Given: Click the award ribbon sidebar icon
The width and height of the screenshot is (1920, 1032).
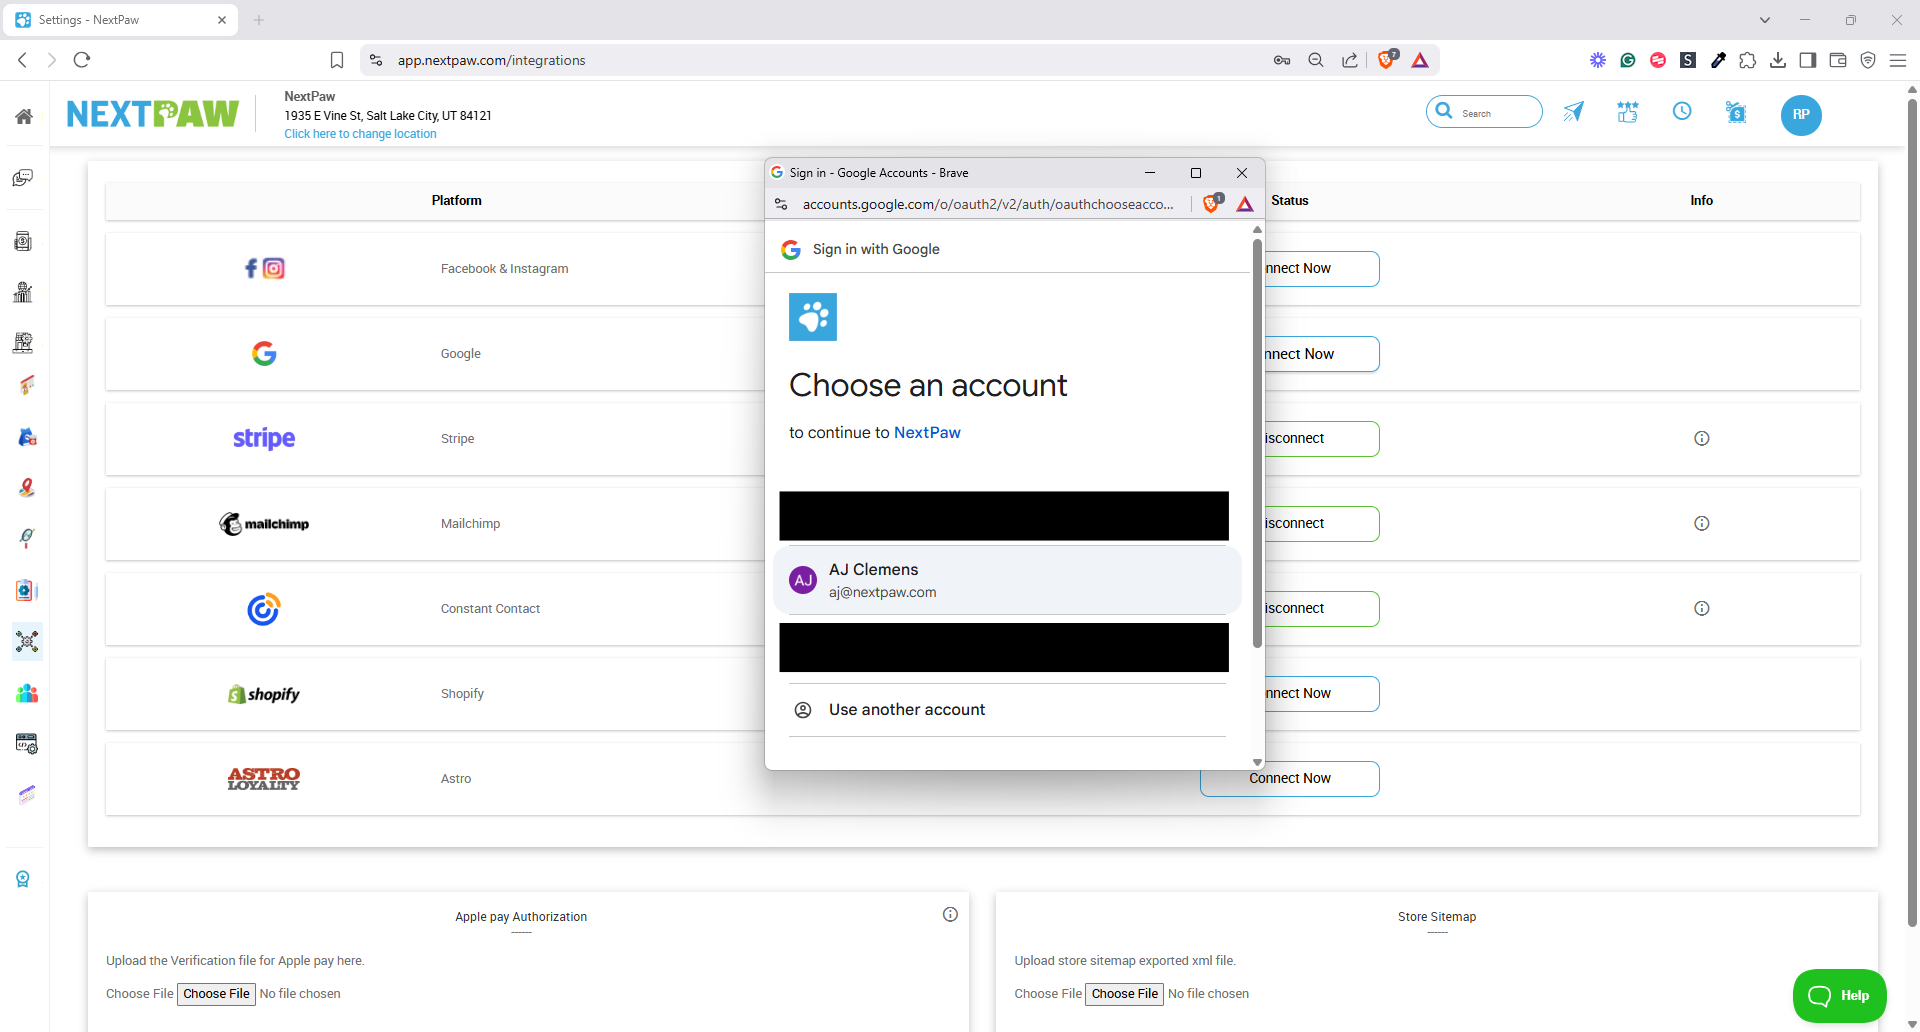Looking at the screenshot, I should pyautogui.click(x=23, y=879).
